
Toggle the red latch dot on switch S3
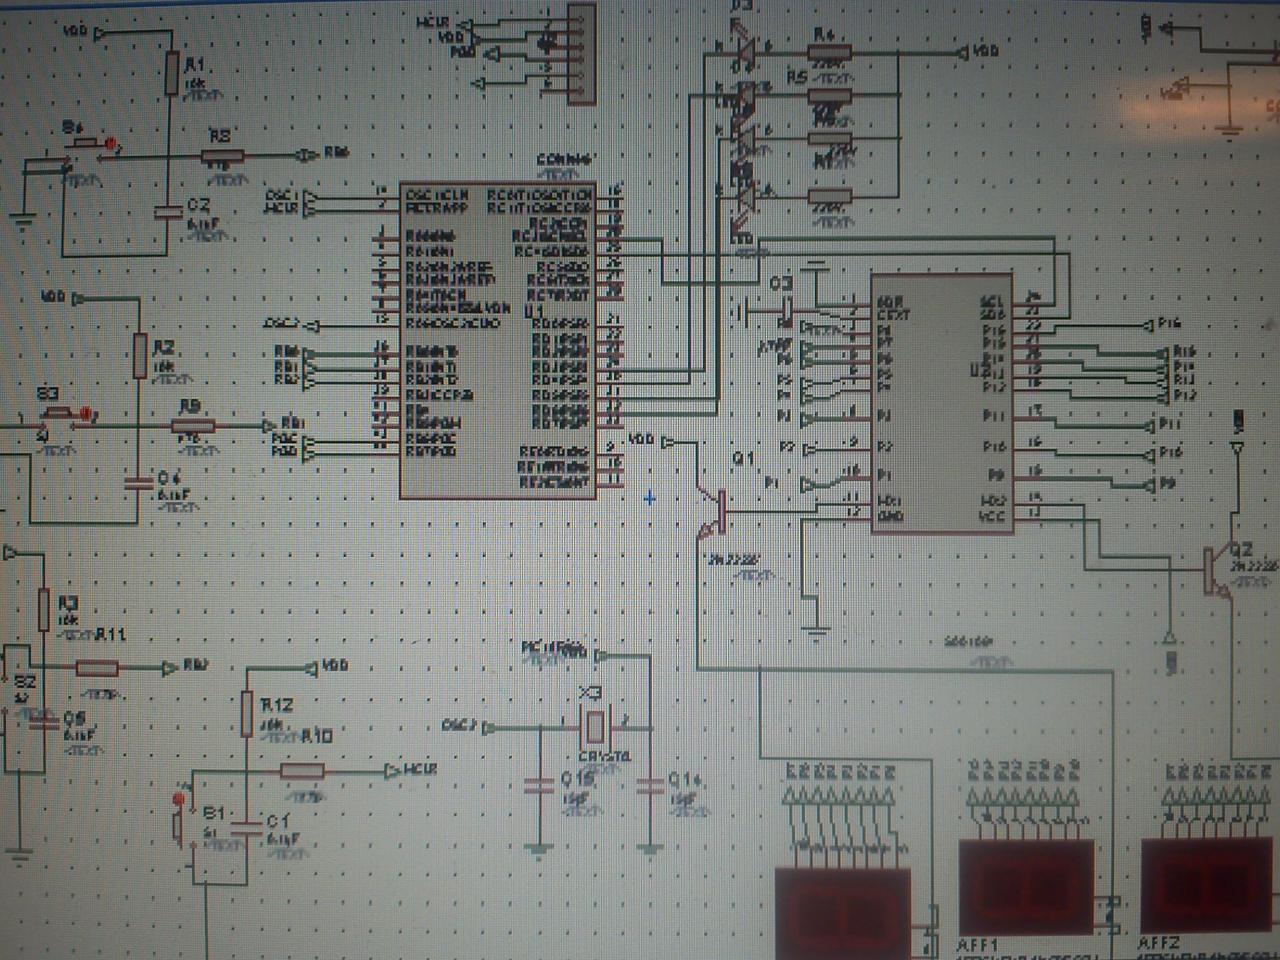point(86,412)
